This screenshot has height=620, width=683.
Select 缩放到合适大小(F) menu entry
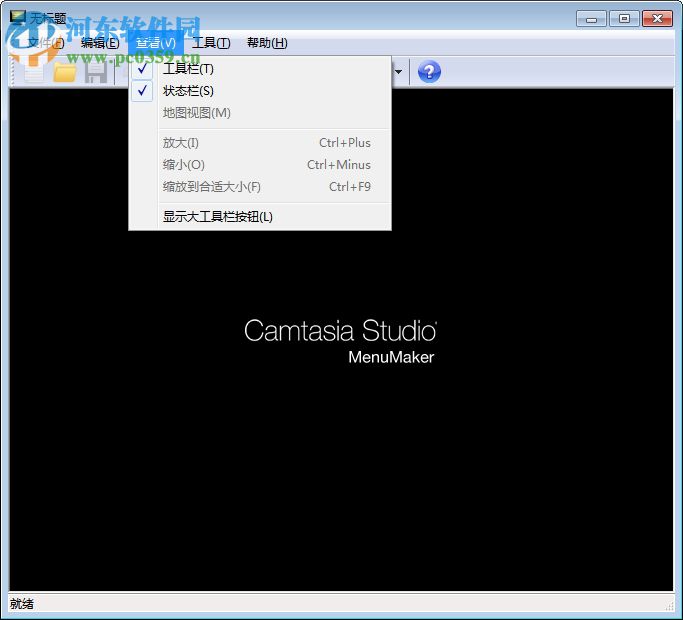[x=260, y=186]
